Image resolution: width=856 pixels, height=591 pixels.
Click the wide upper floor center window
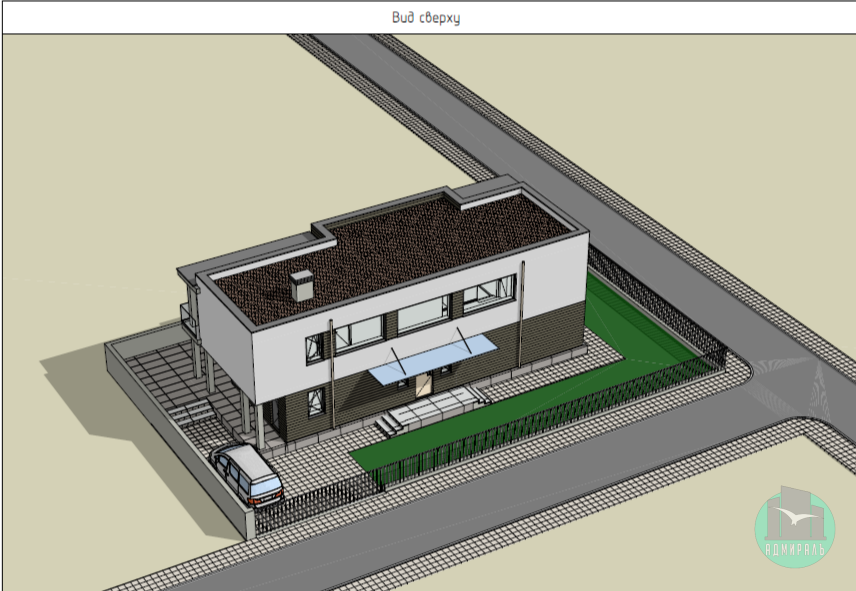click(x=421, y=315)
